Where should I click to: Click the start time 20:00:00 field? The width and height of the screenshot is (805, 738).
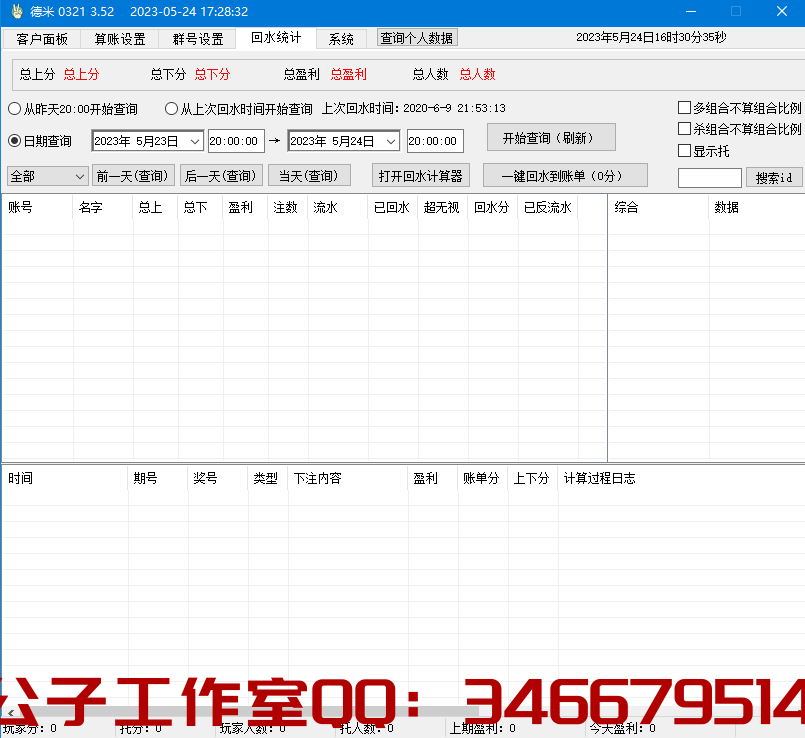tap(236, 141)
